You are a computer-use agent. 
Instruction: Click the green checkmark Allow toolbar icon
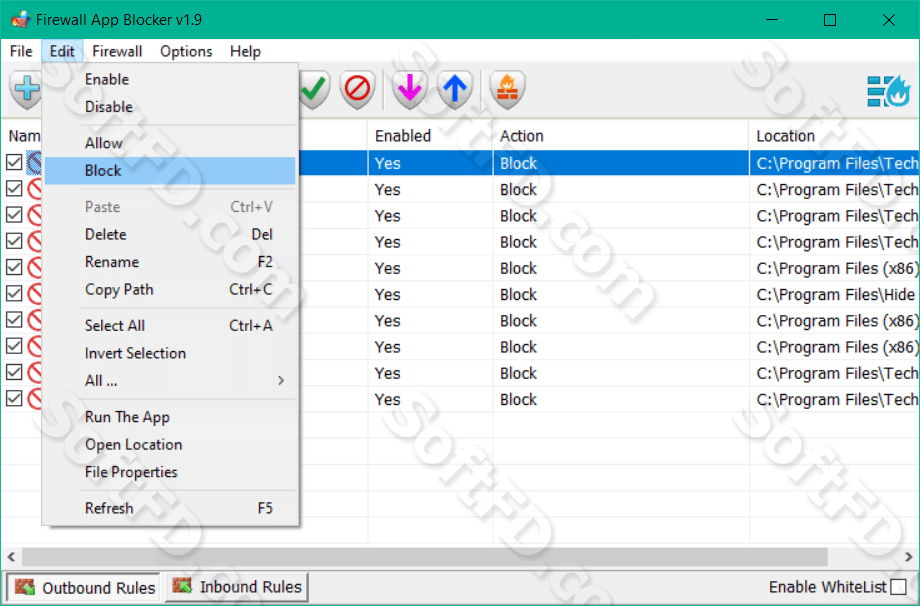[314, 89]
